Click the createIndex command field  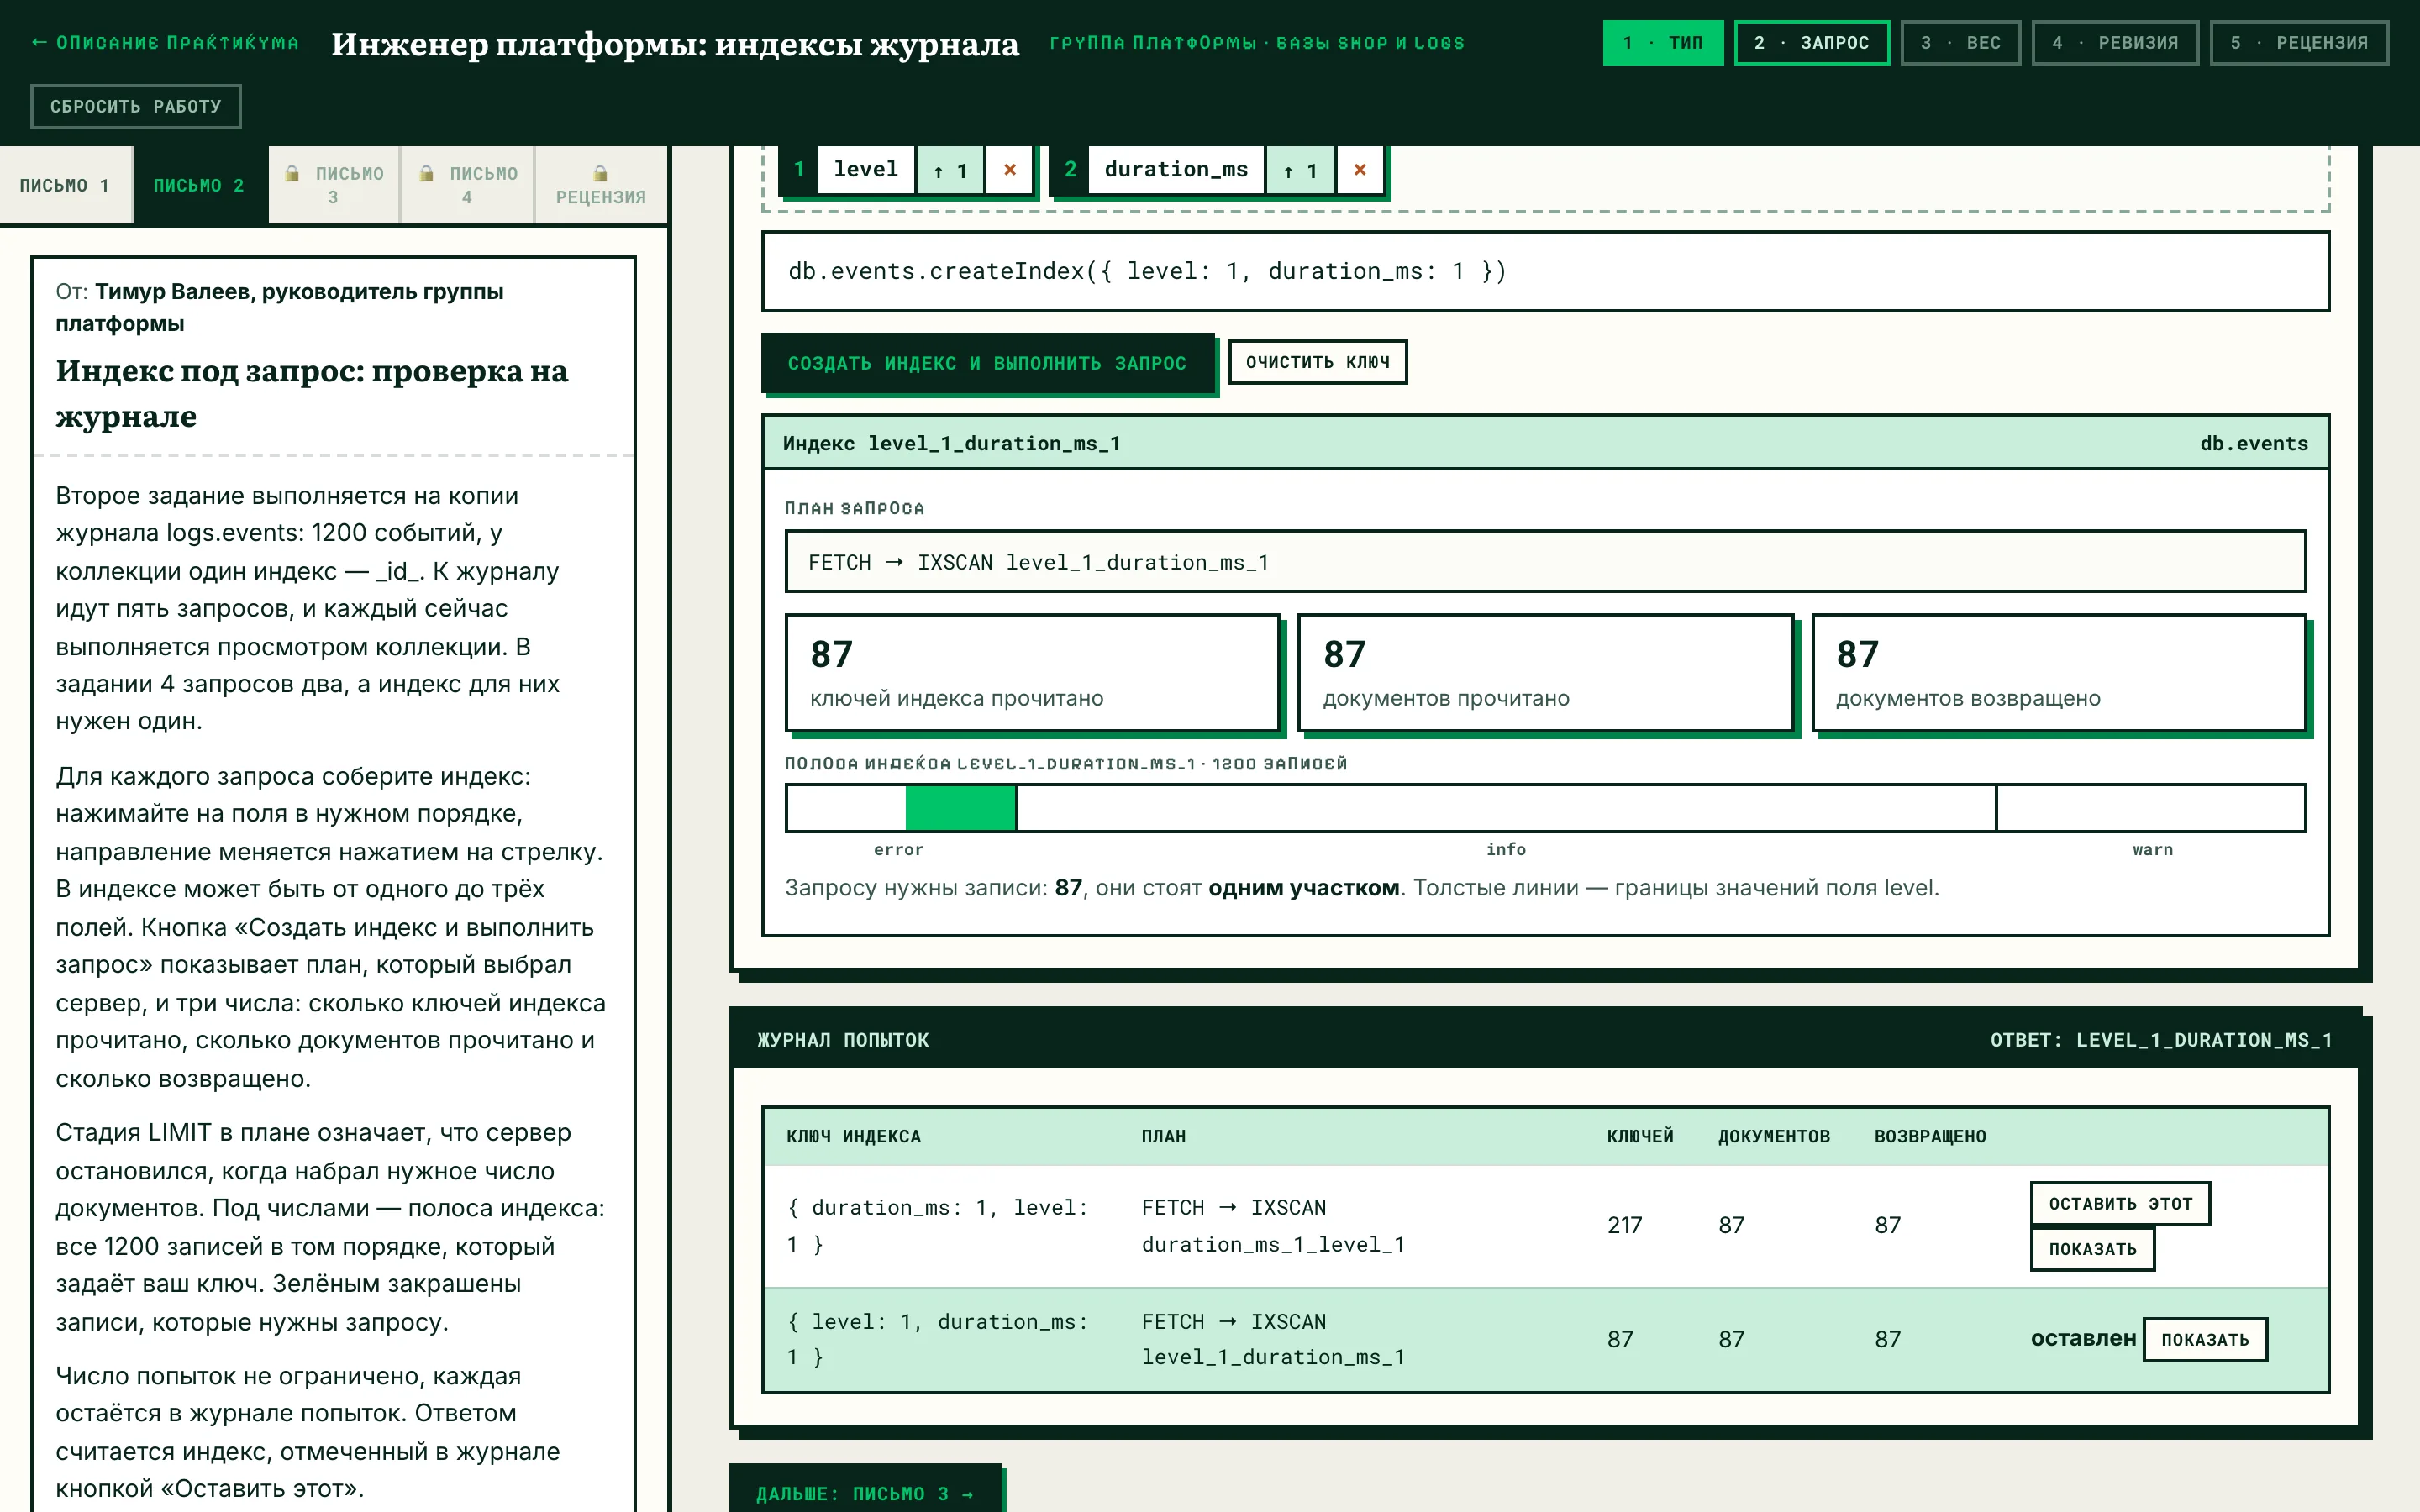point(1545,271)
